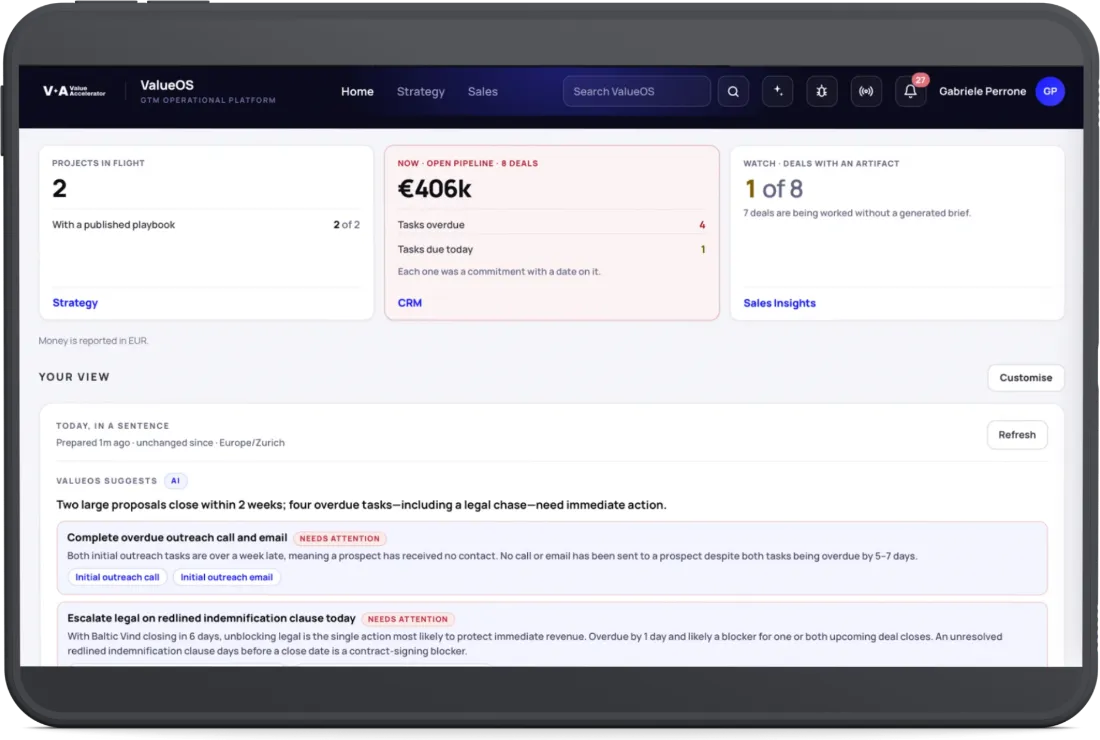Open the Initial outreach email chip
The image size is (1100, 740).
[x=227, y=577]
